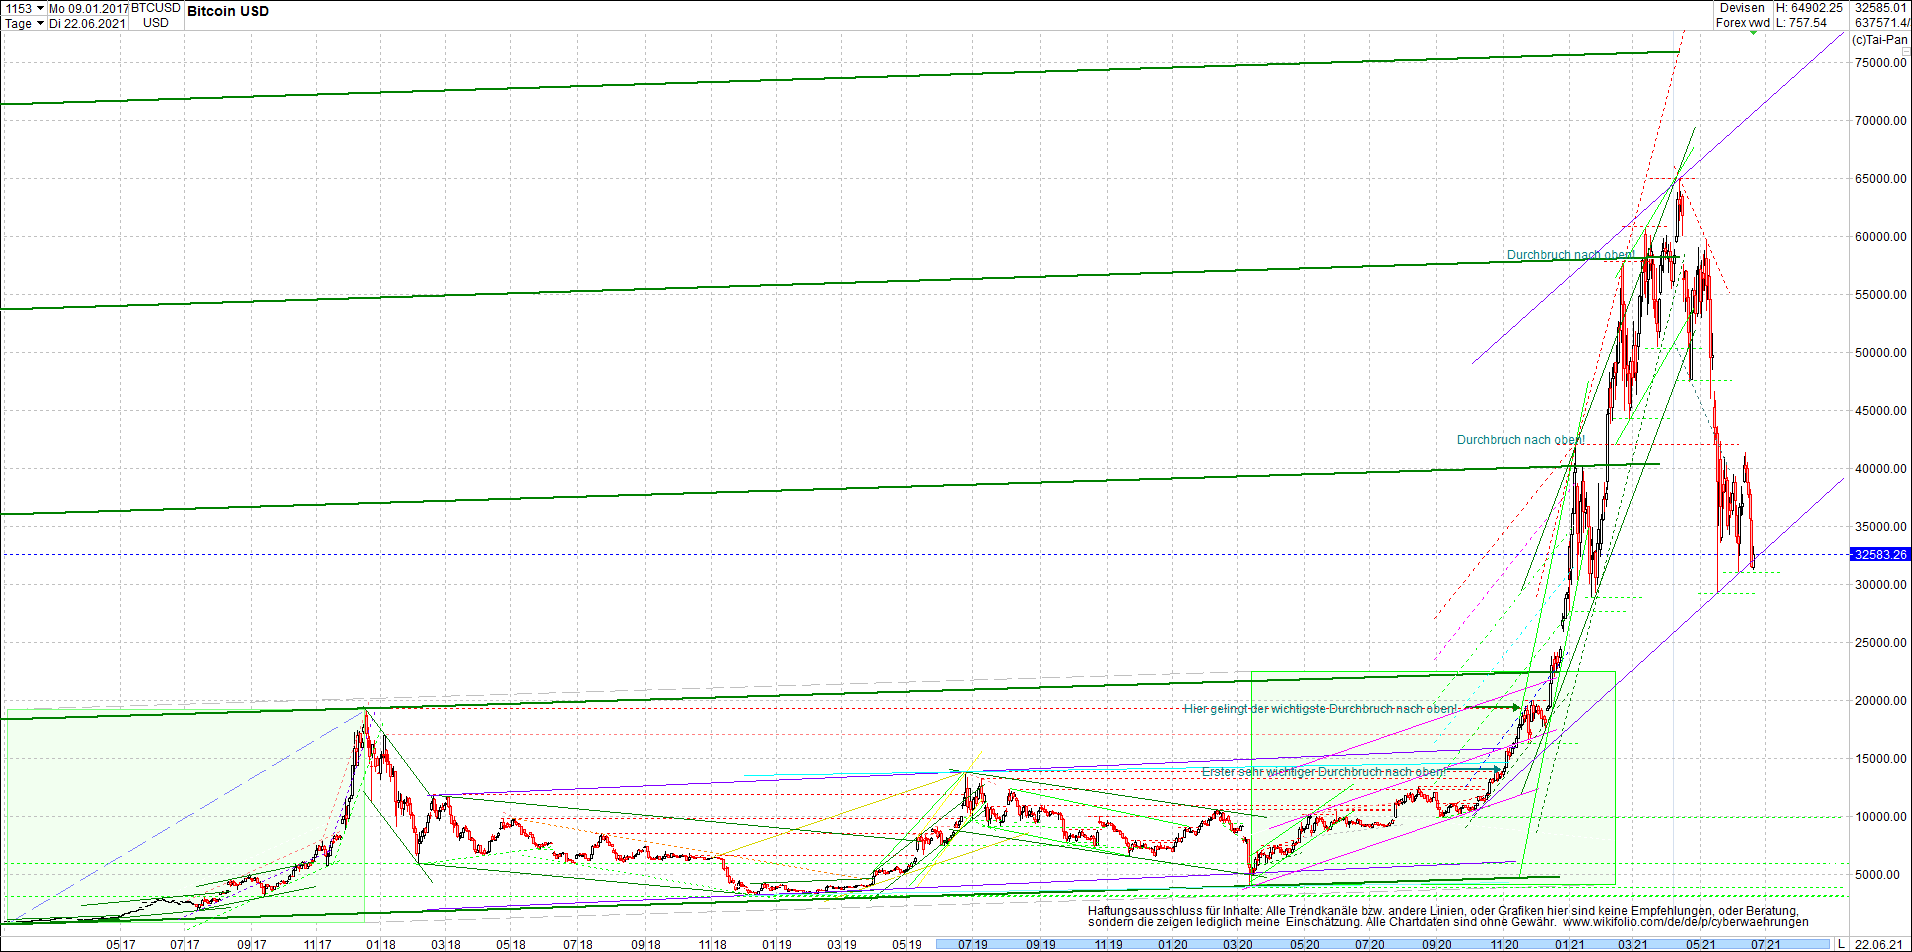Click the upper "Durchbruch nach oben!" annotation

[x=1571, y=255]
